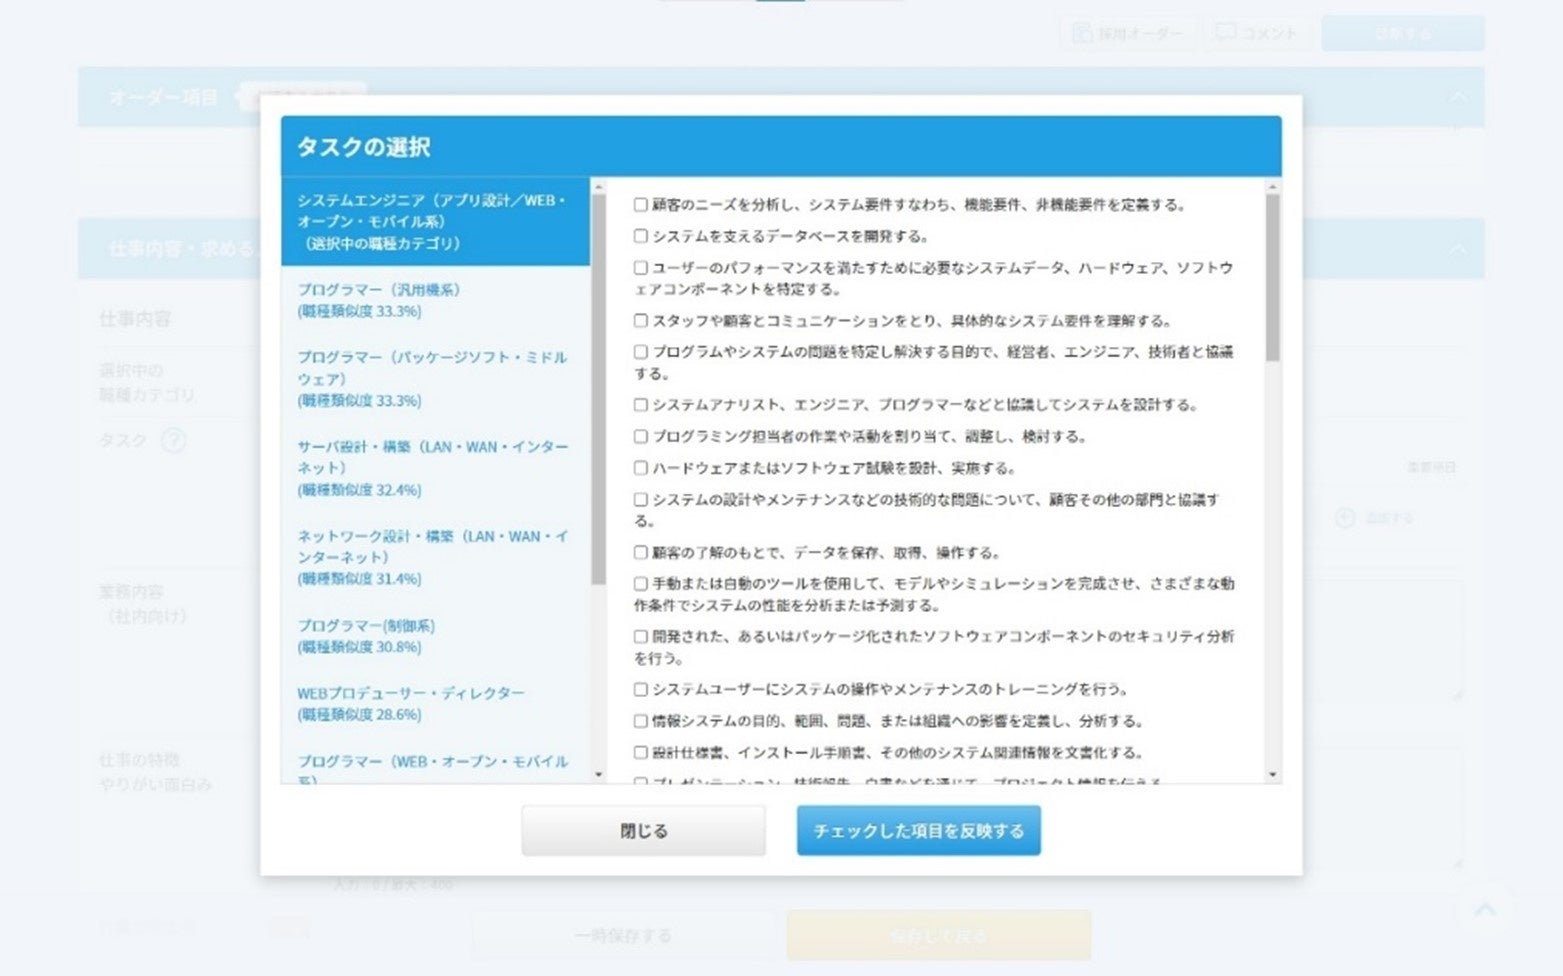The height and width of the screenshot is (976, 1563).
Task: Click the コメント speech bubble icon in background
Action: click(x=1224, y=33)
